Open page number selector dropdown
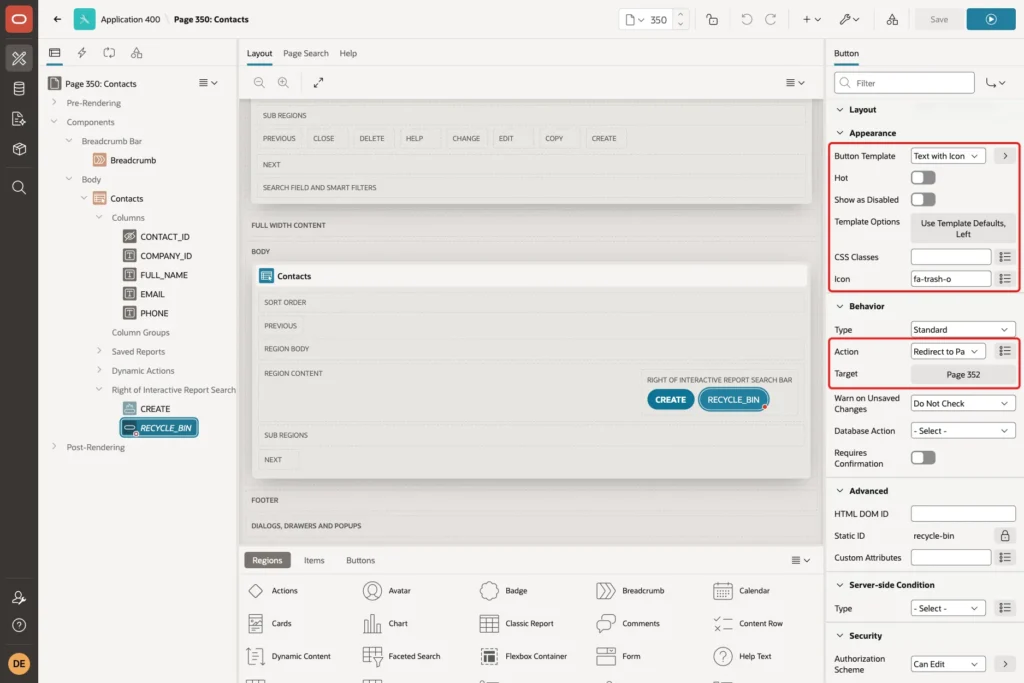The height and width of the screenshot is (683, 1024). [x=634, y=20]
